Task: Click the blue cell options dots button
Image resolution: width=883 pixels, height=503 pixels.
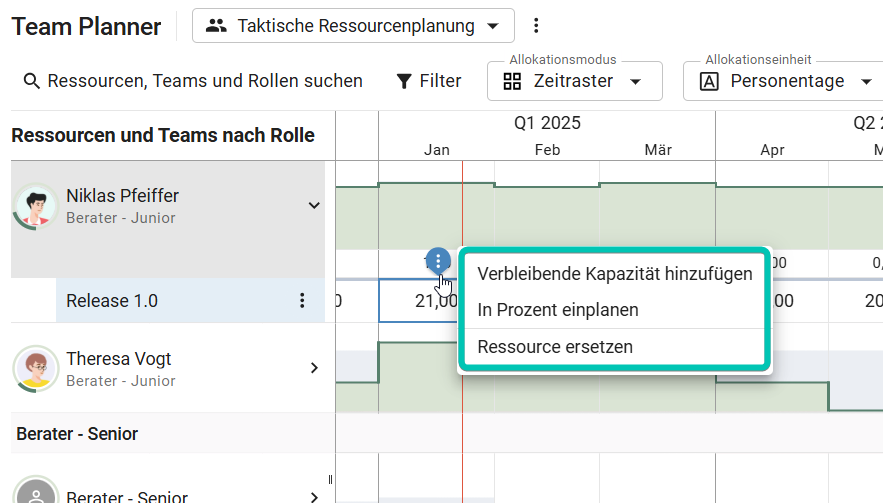Action: [438, 260]
